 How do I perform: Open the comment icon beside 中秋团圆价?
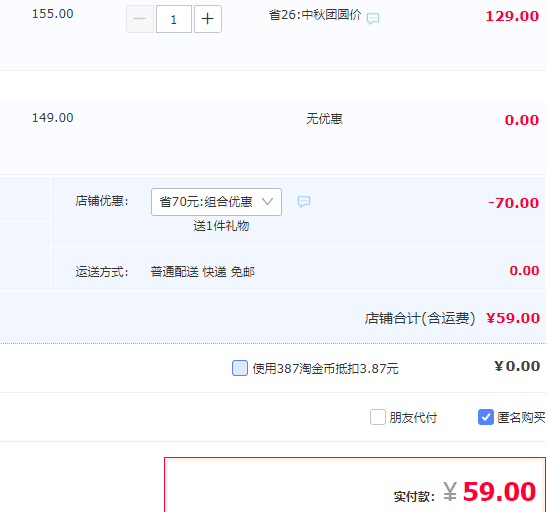373,18
